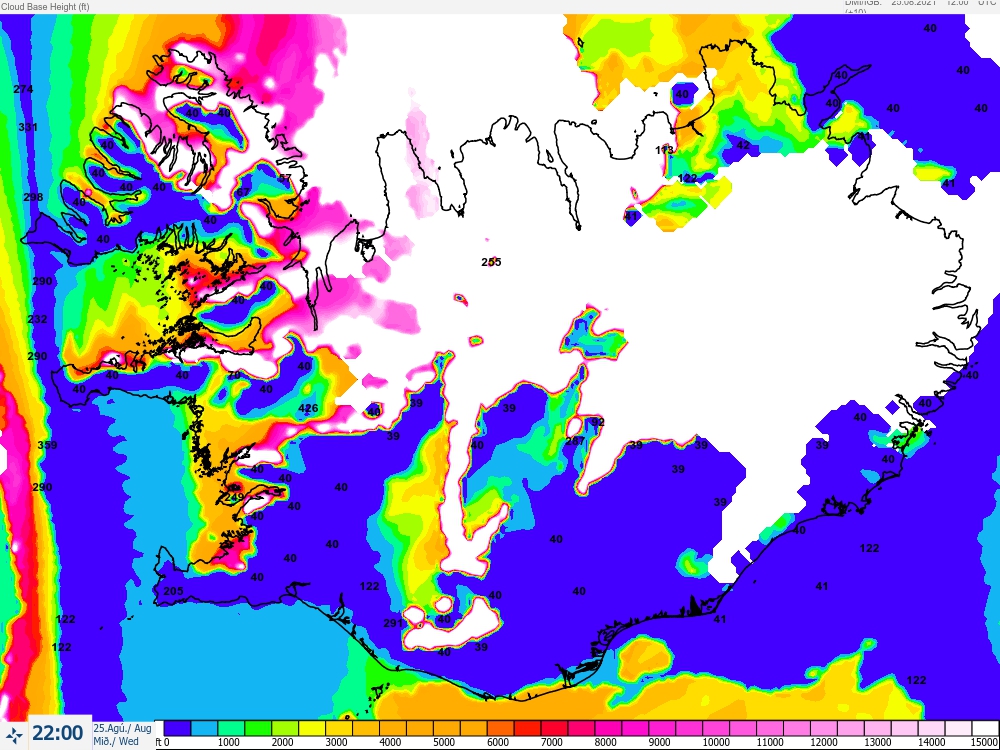Click the 287 cloud base value on the map
This screenshot has width=1000, height=750.
575,441
